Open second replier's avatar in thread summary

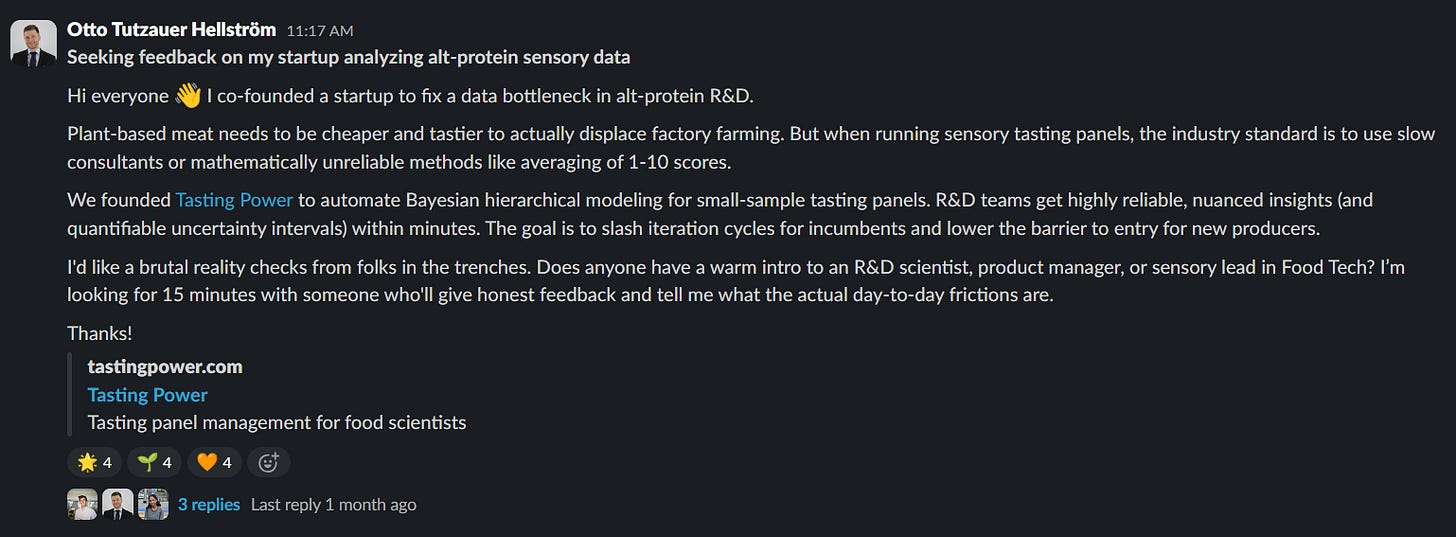tap(117, 504)
